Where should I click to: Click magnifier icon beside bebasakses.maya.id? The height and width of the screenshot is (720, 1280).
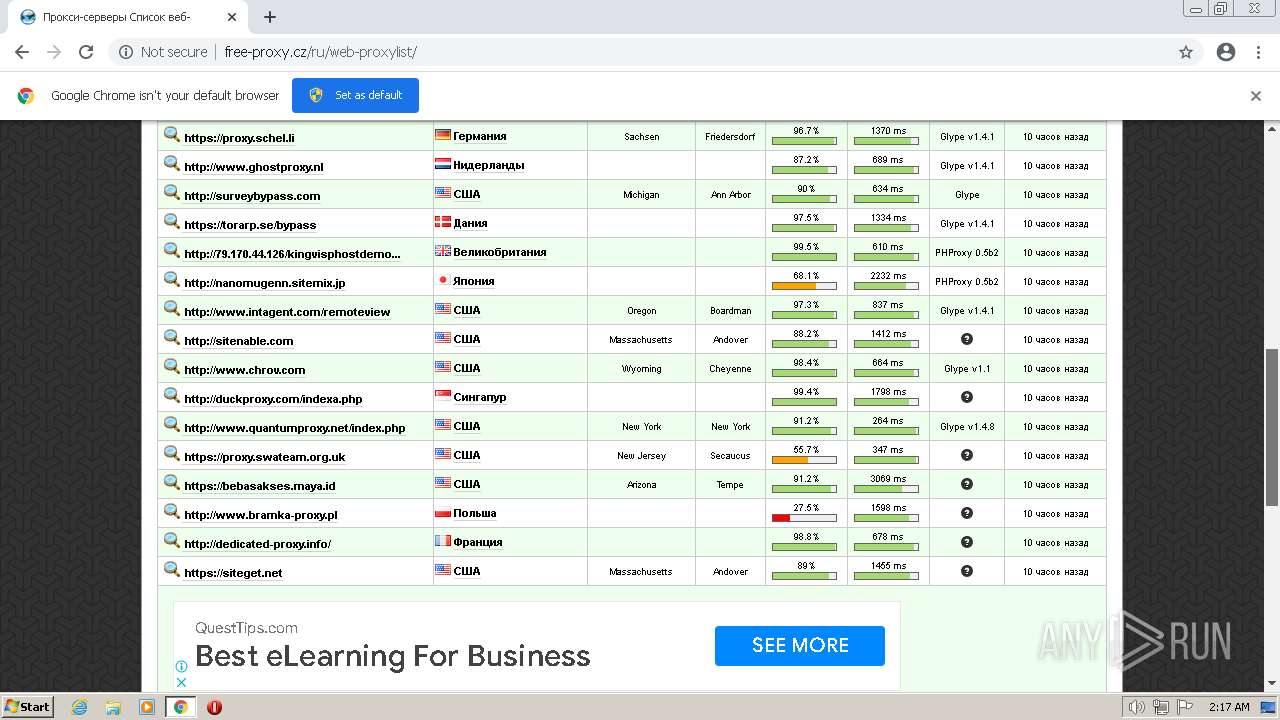coord(172,483)
